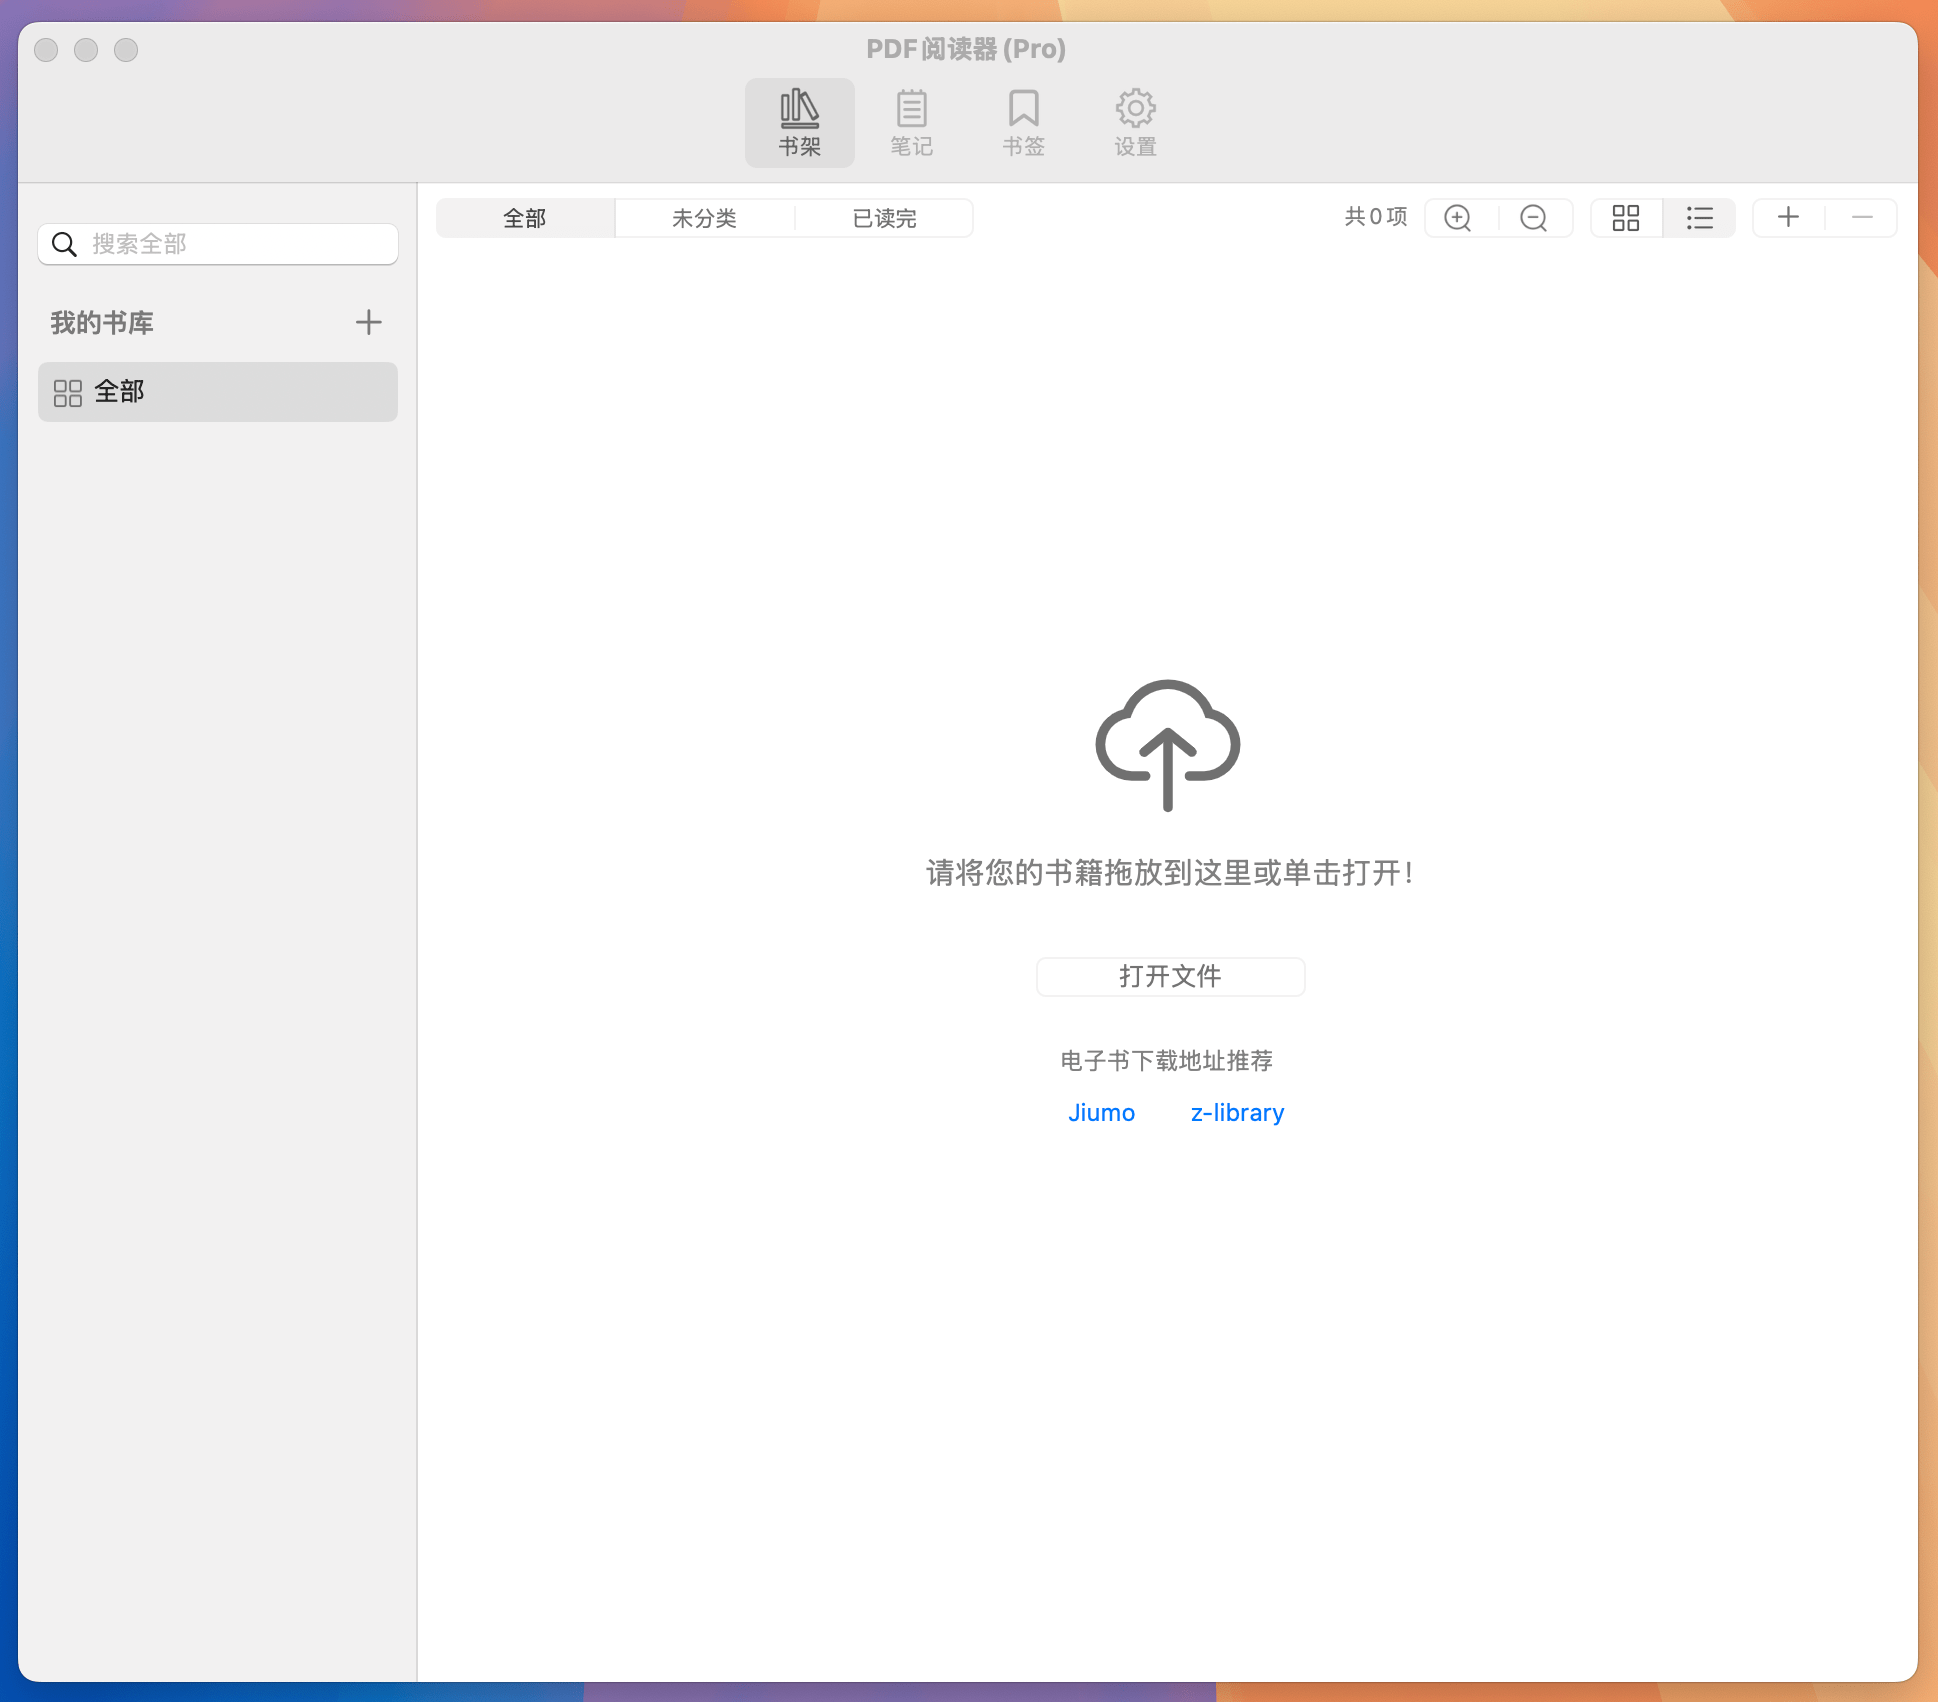Click the plus button at top right

click(x=1788, y=217)
